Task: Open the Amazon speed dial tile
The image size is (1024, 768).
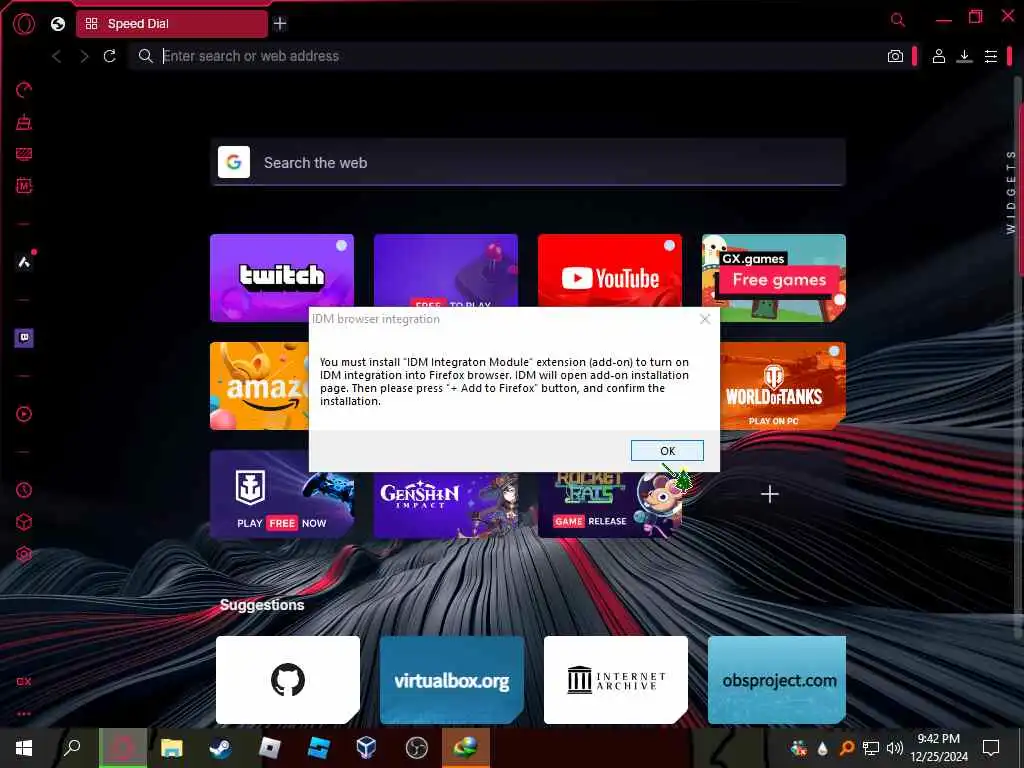Action: [259, 386]
